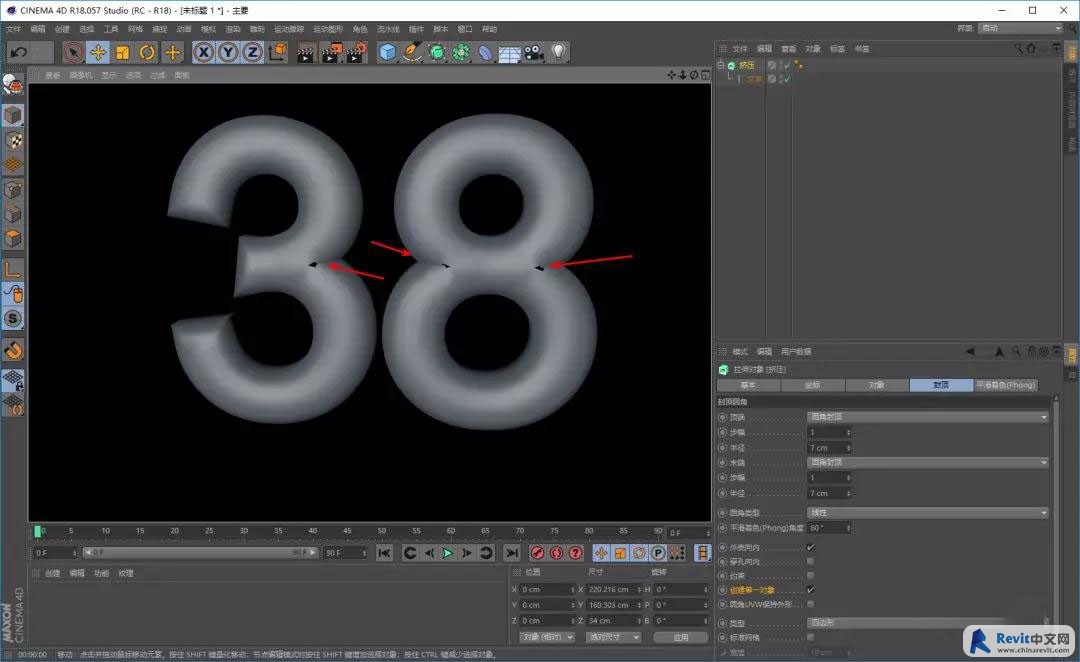This screenshot has width=1080, height=662.
Task: Click the Undo arrow icon
Action: (x=19, y=52)
